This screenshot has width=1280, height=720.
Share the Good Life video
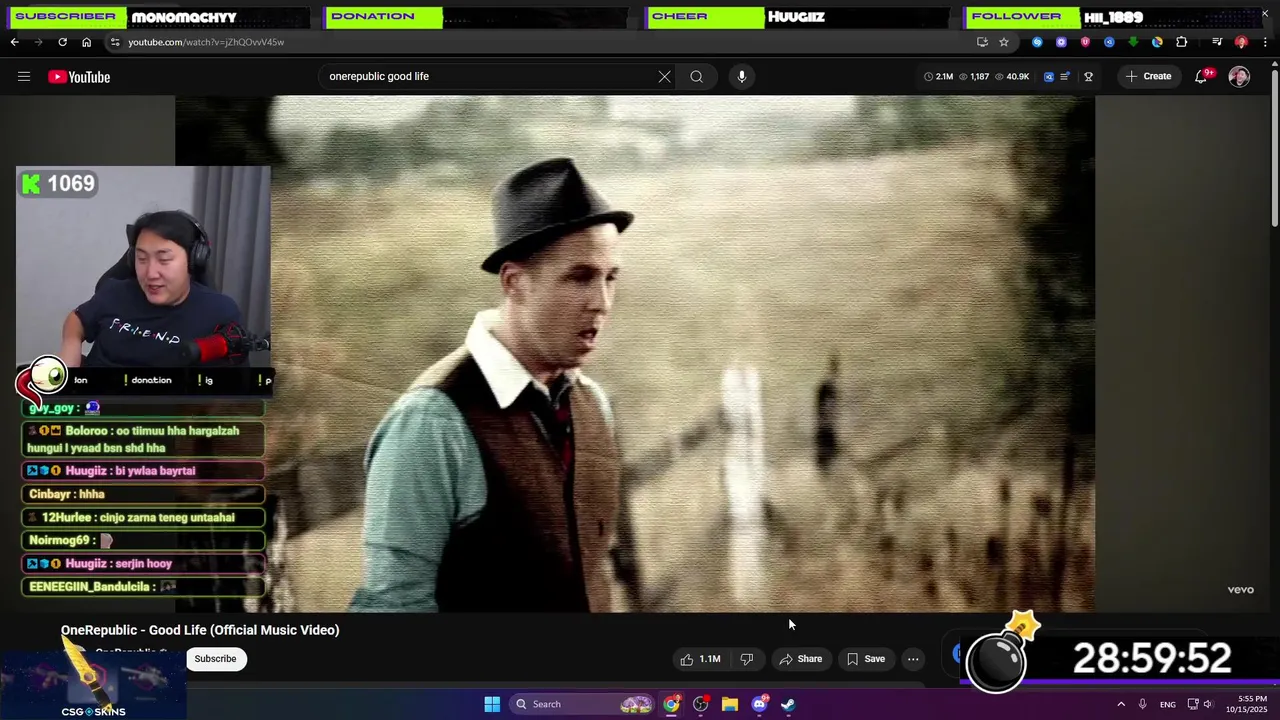(x=800, y=659)
